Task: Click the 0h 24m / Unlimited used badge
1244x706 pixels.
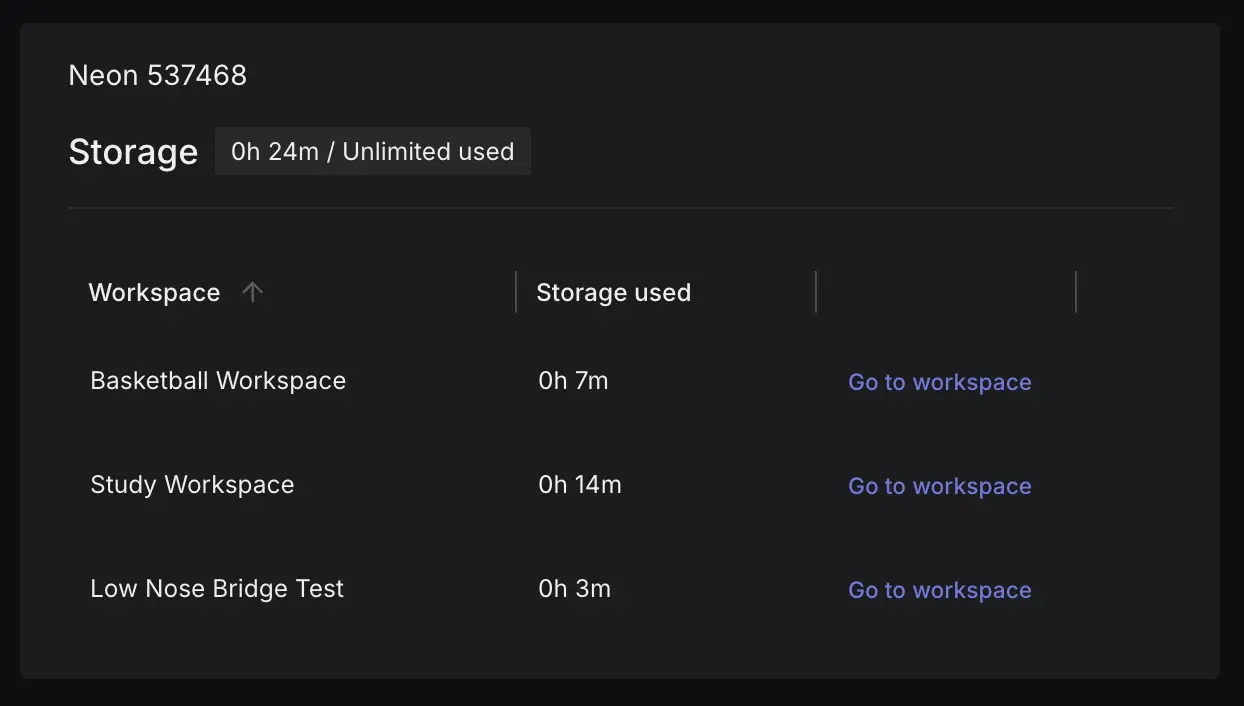Action: pos(372,151)
